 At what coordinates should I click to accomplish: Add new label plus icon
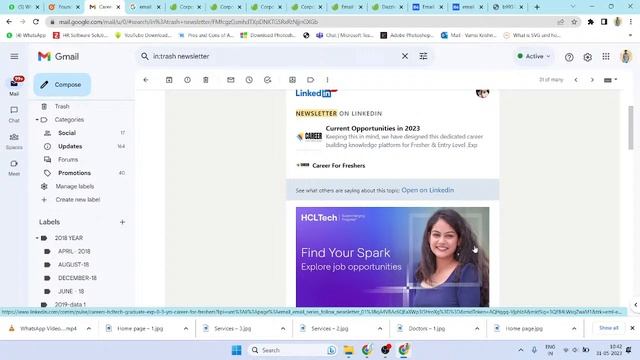click(122, 222)
